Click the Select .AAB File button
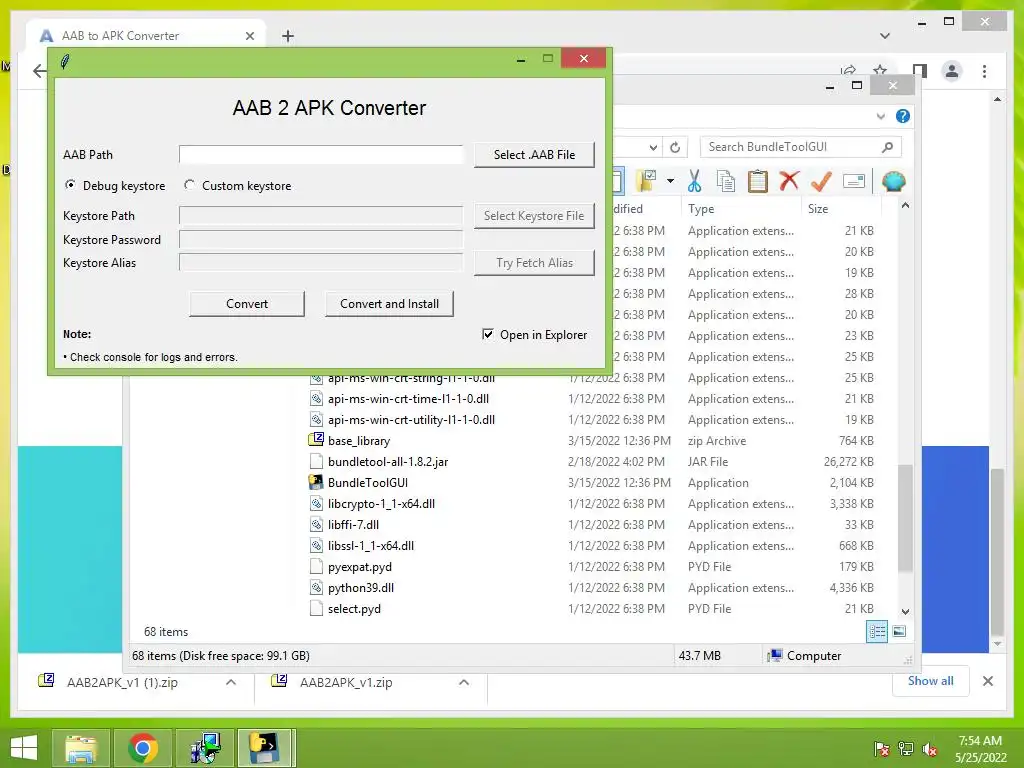The height and width of the screenshot is (768, 1024). pyautogui.click(x=534, y=155)
